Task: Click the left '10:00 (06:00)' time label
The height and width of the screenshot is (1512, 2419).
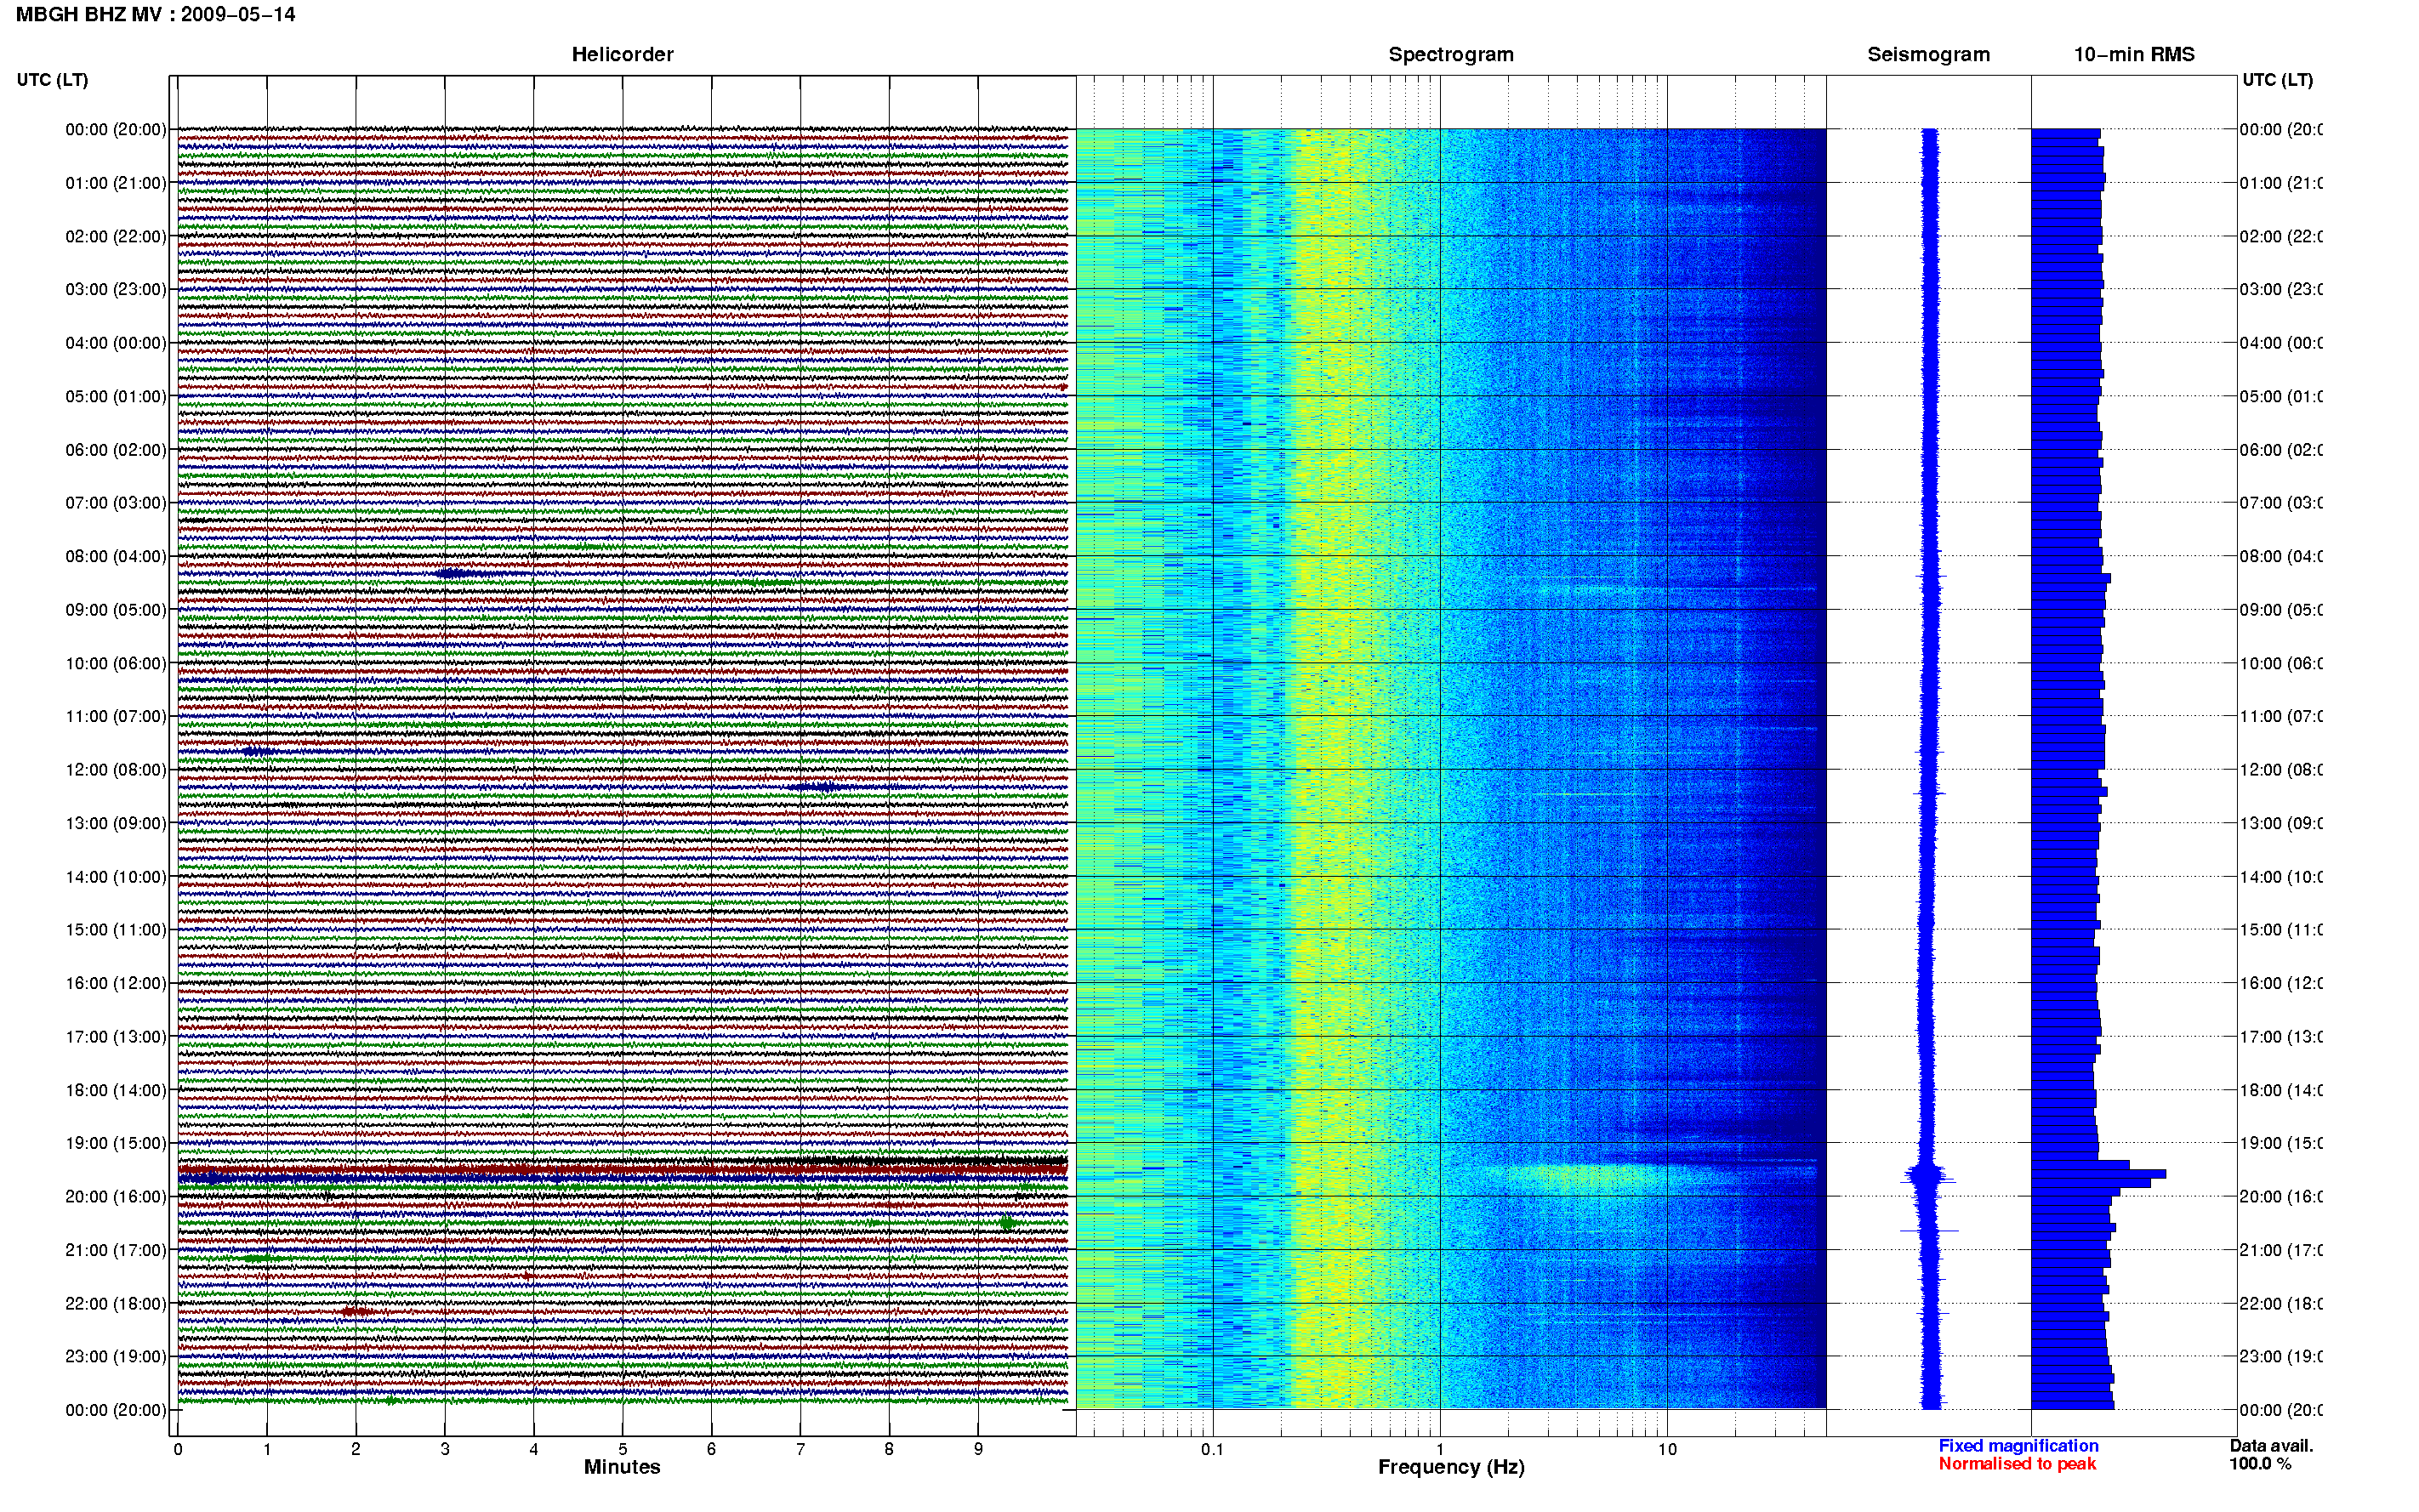Action: 116,663
